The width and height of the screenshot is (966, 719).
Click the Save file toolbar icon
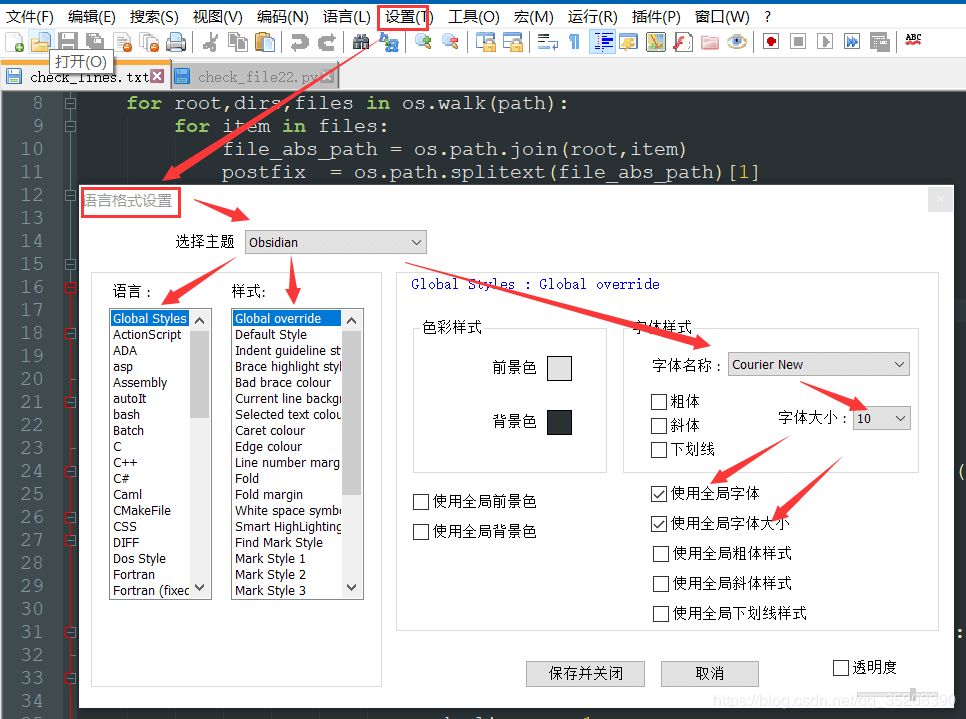pyautogui.click(x=68, y=42)
